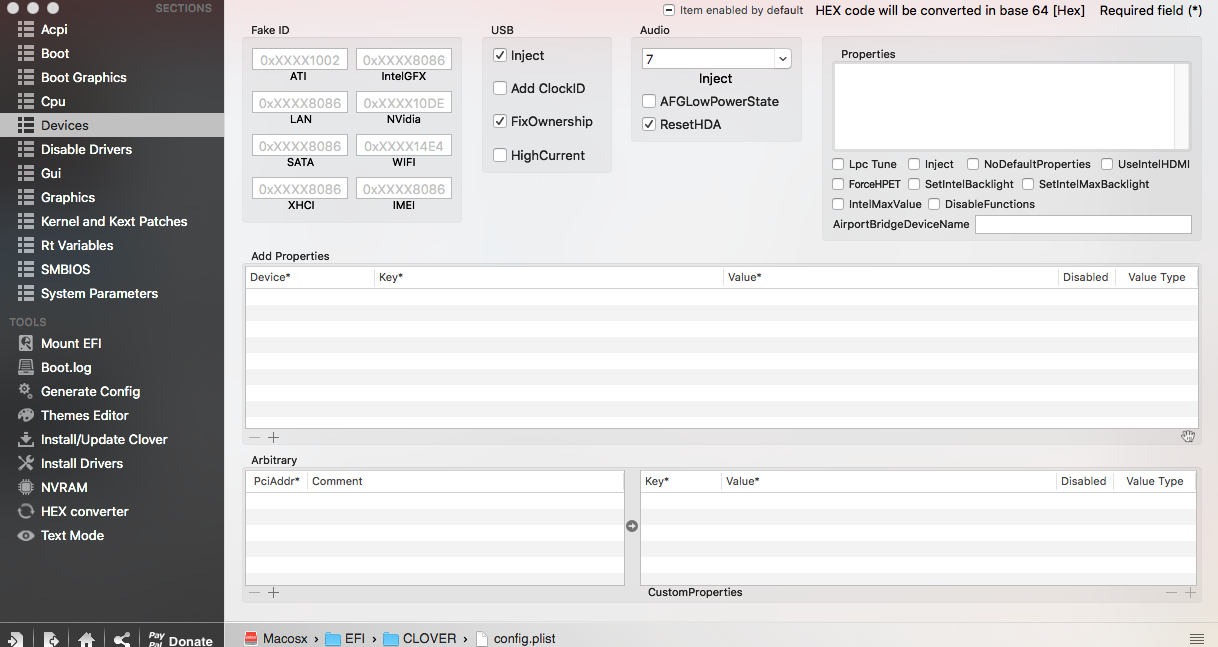1218x647 pixels.
Task: Uncheck the ResetHDA checkbox
Action: coord(649,125)
